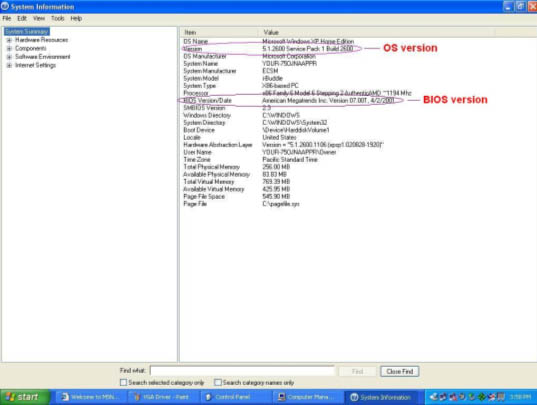537x405 pixels.
Task: Click the Item column header
Action: [x=219, y=33]
